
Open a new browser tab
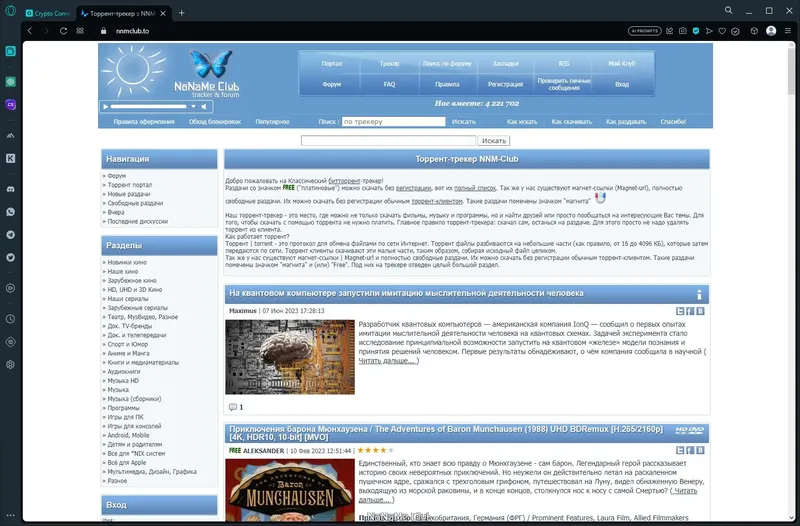[182, 13]
